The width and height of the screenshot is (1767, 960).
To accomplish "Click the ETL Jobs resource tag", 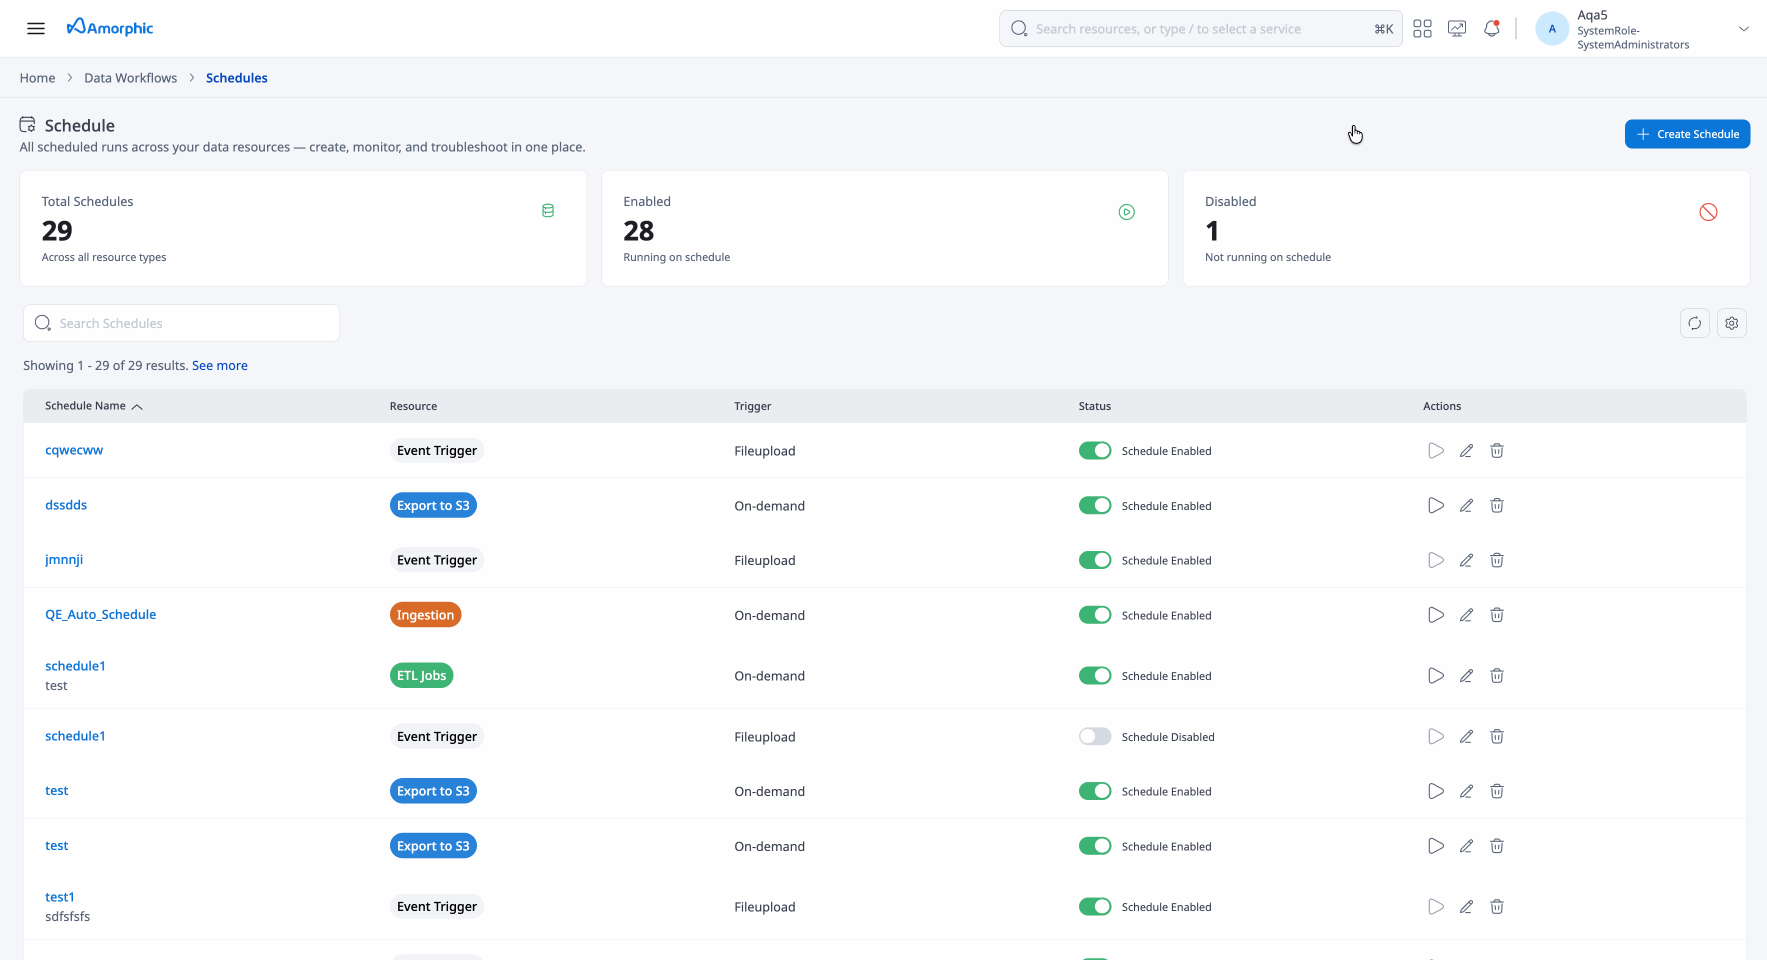I will coord(421,676).
